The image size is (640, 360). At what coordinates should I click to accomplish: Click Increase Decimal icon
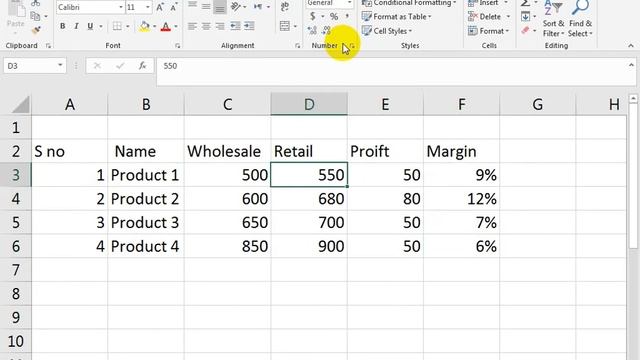pyautogui.click(x=312, y=30)
